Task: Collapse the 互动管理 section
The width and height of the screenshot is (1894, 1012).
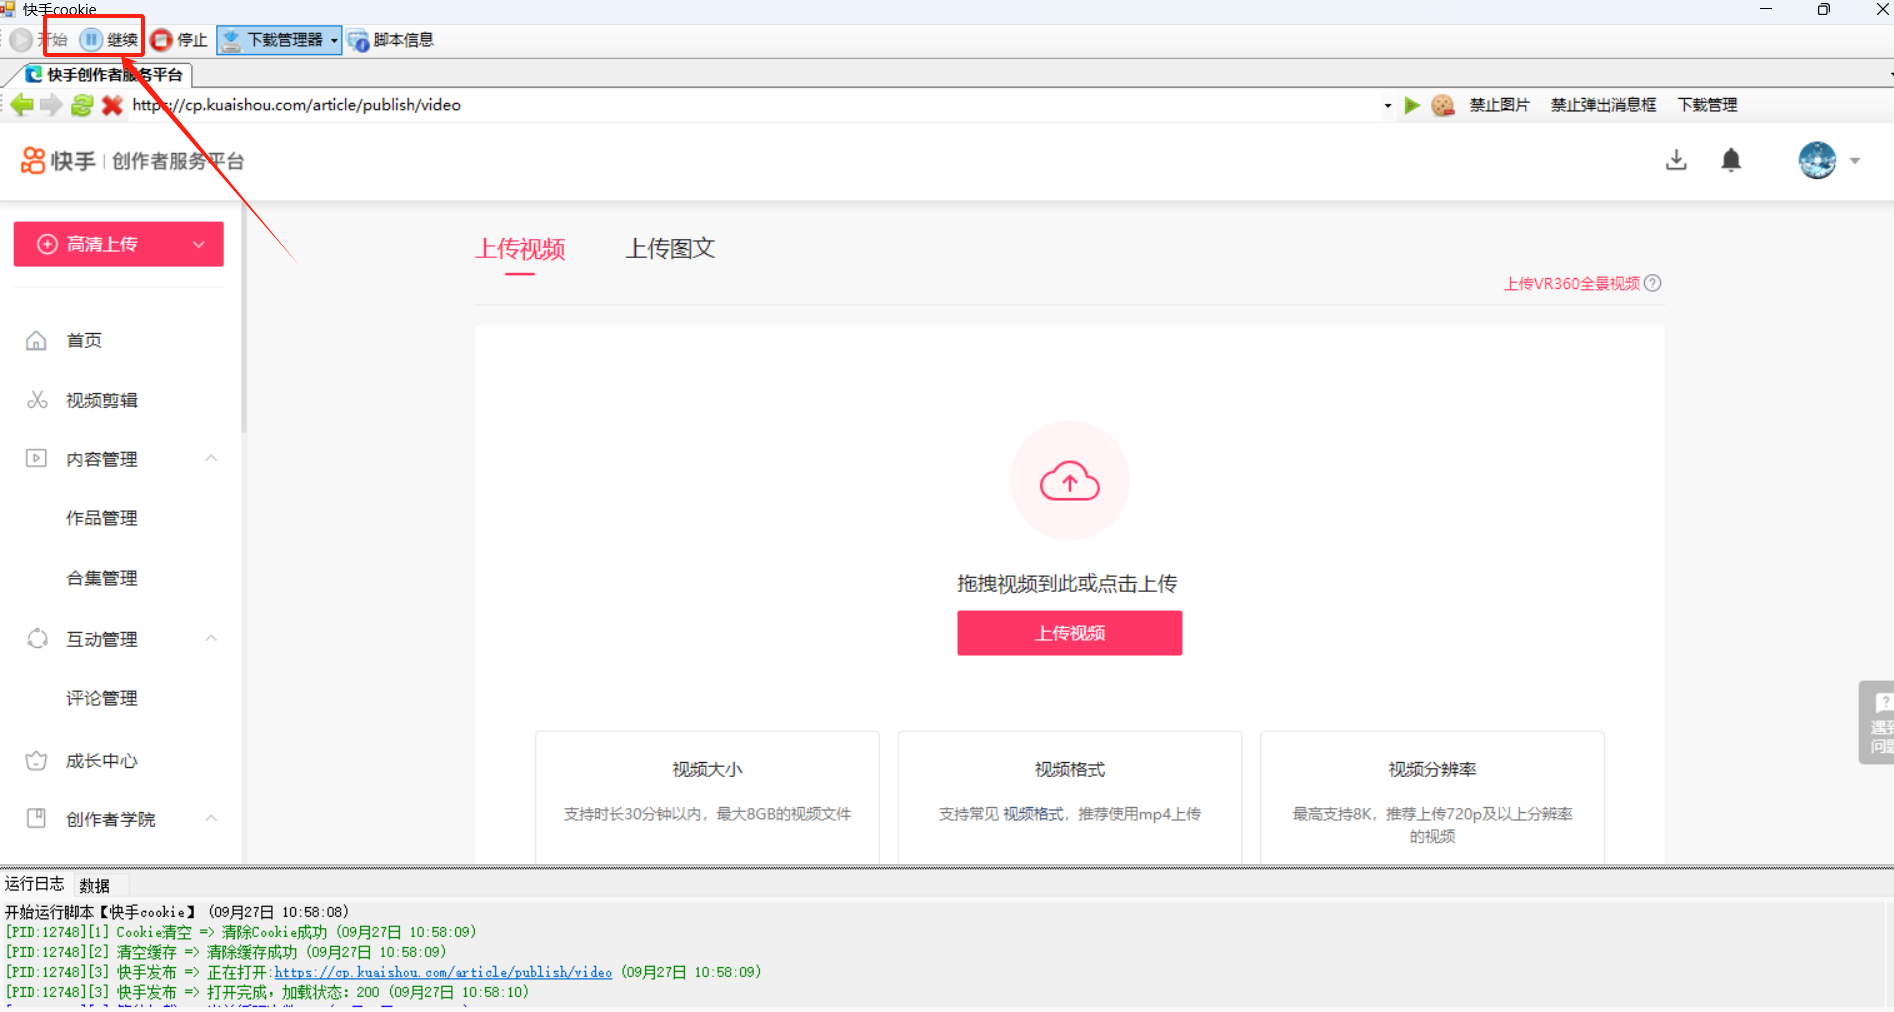Action: tap(211, 638)
